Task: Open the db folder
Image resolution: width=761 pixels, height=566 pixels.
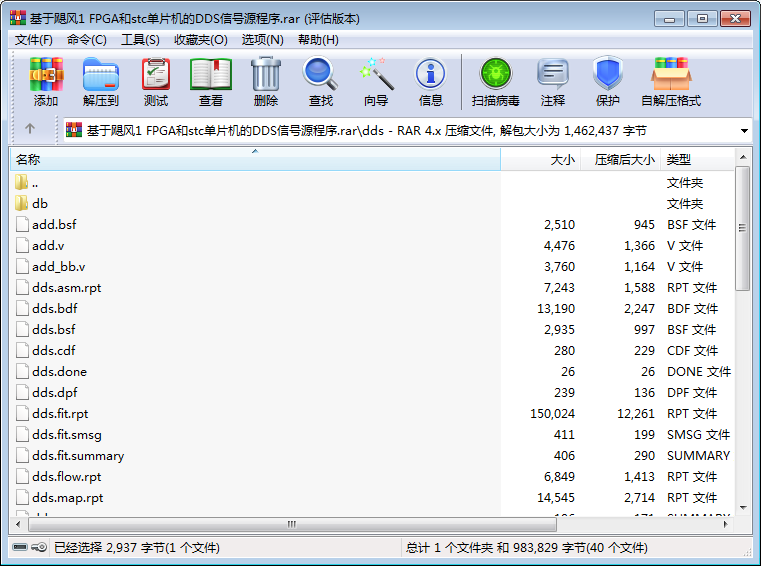Action: [40, 204]
